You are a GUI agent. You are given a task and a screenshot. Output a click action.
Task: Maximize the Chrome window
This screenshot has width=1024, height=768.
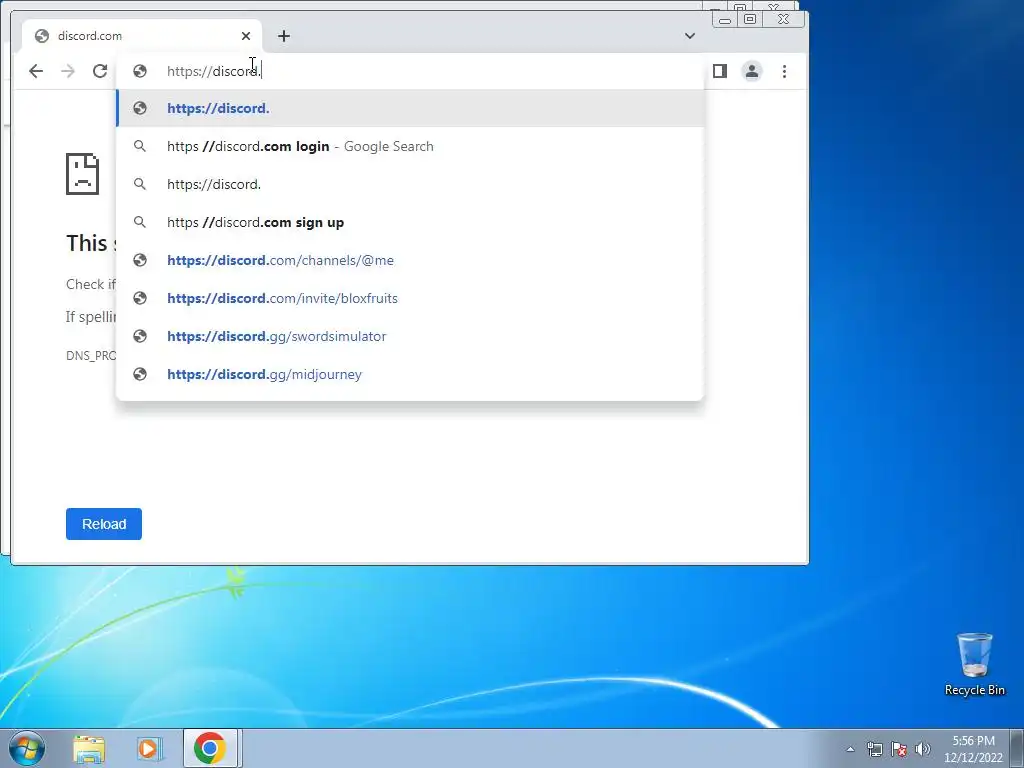pyautogui.click(x=750, y=20)
